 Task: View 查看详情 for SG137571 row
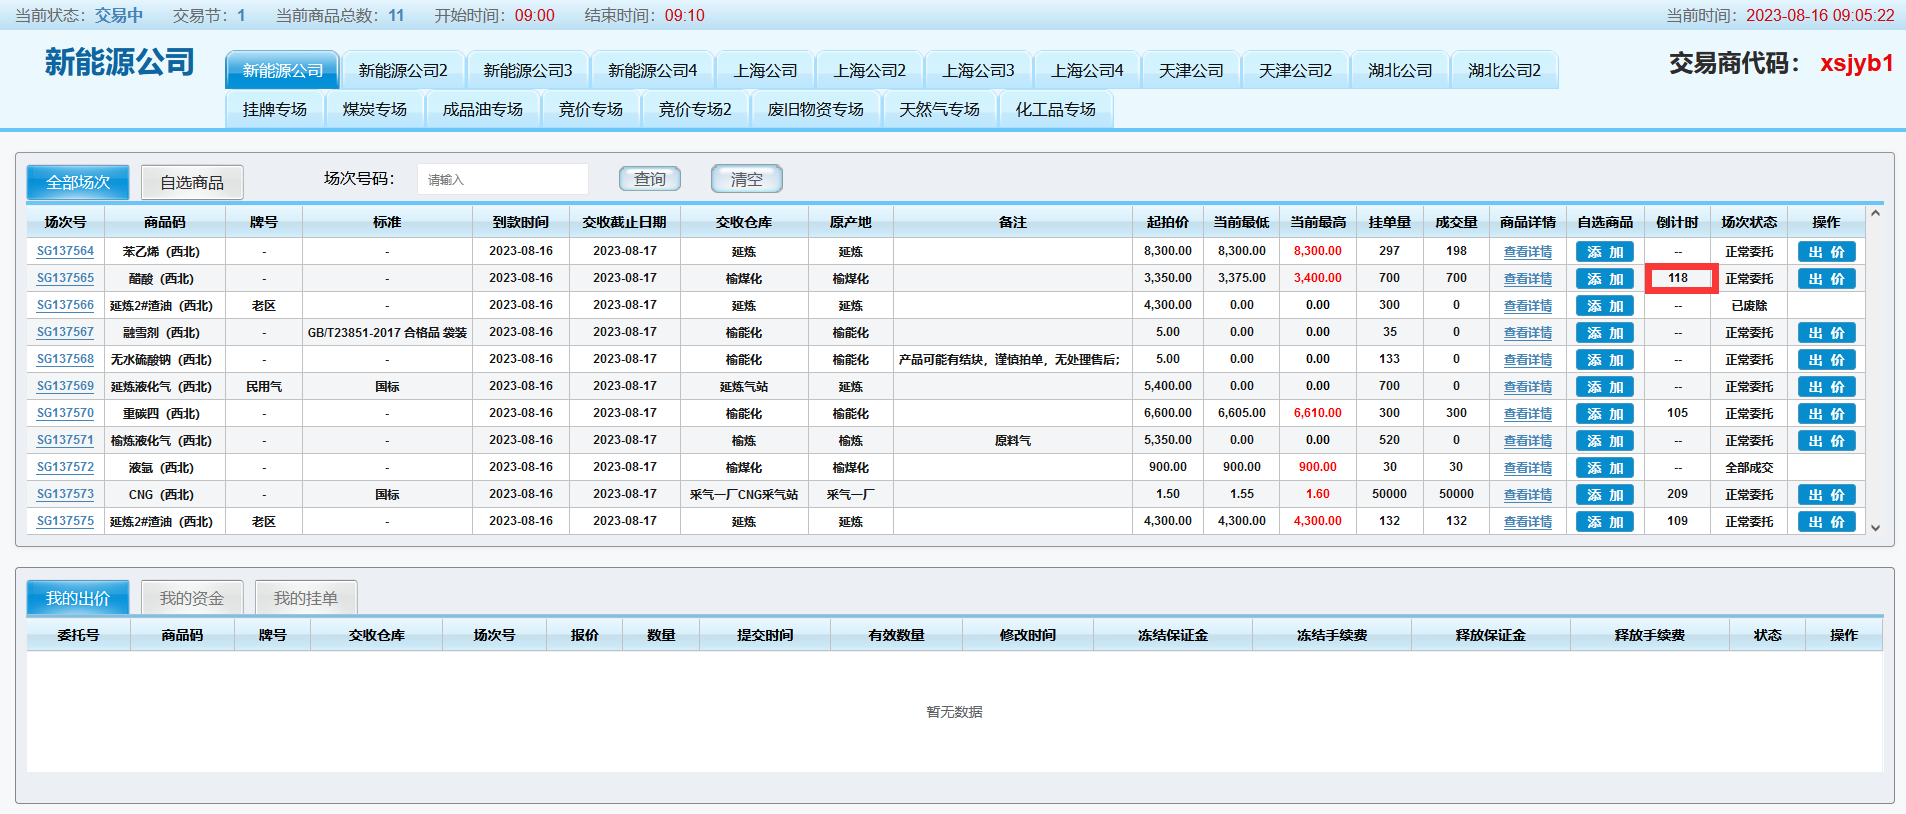pyautogui.click(x=1528, y=441)
